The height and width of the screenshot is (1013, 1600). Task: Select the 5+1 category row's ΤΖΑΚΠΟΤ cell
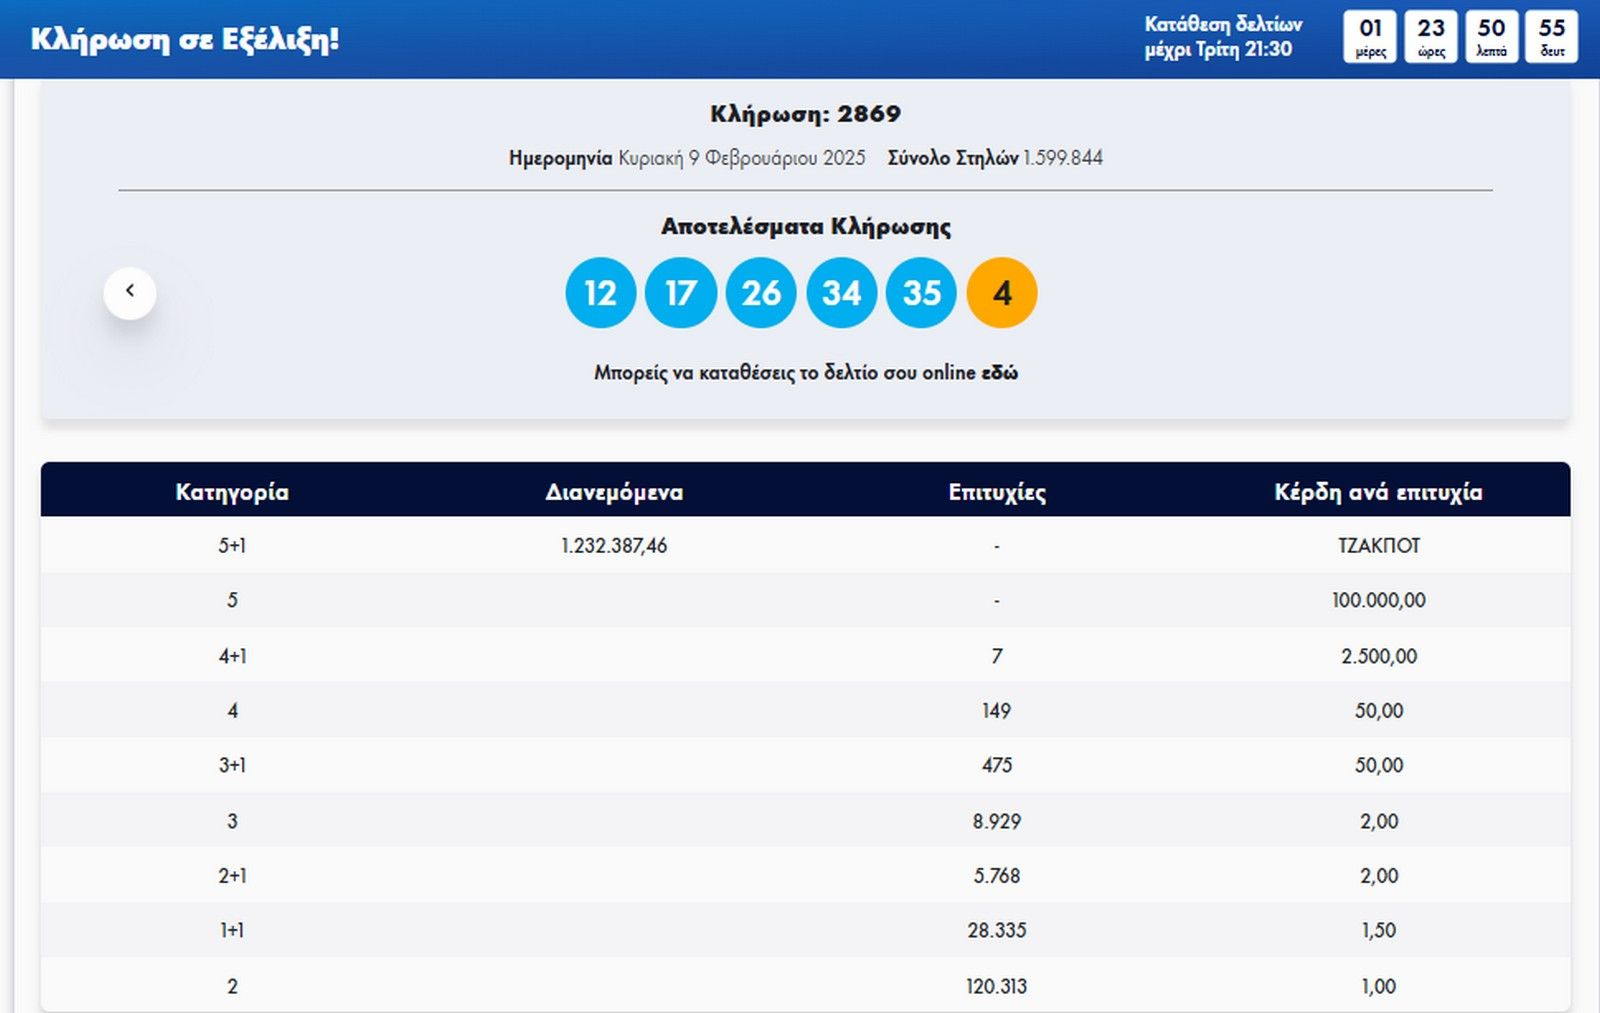[x=1379, y=546]
